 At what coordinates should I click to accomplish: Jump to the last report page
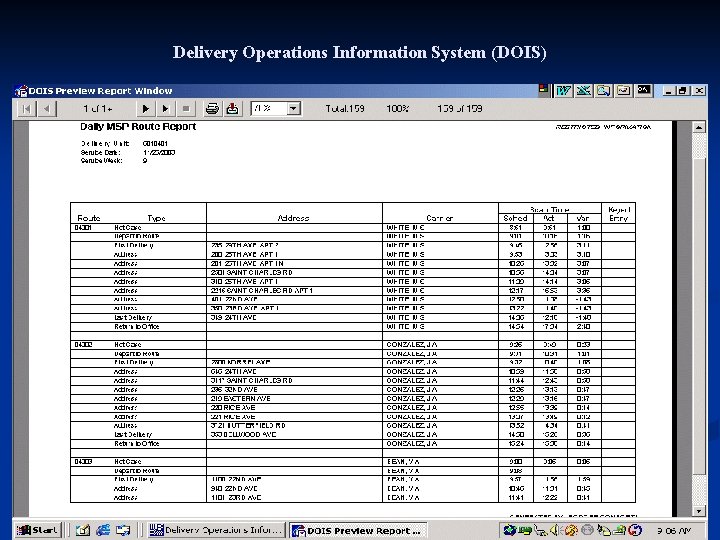[x=165, y=109]
